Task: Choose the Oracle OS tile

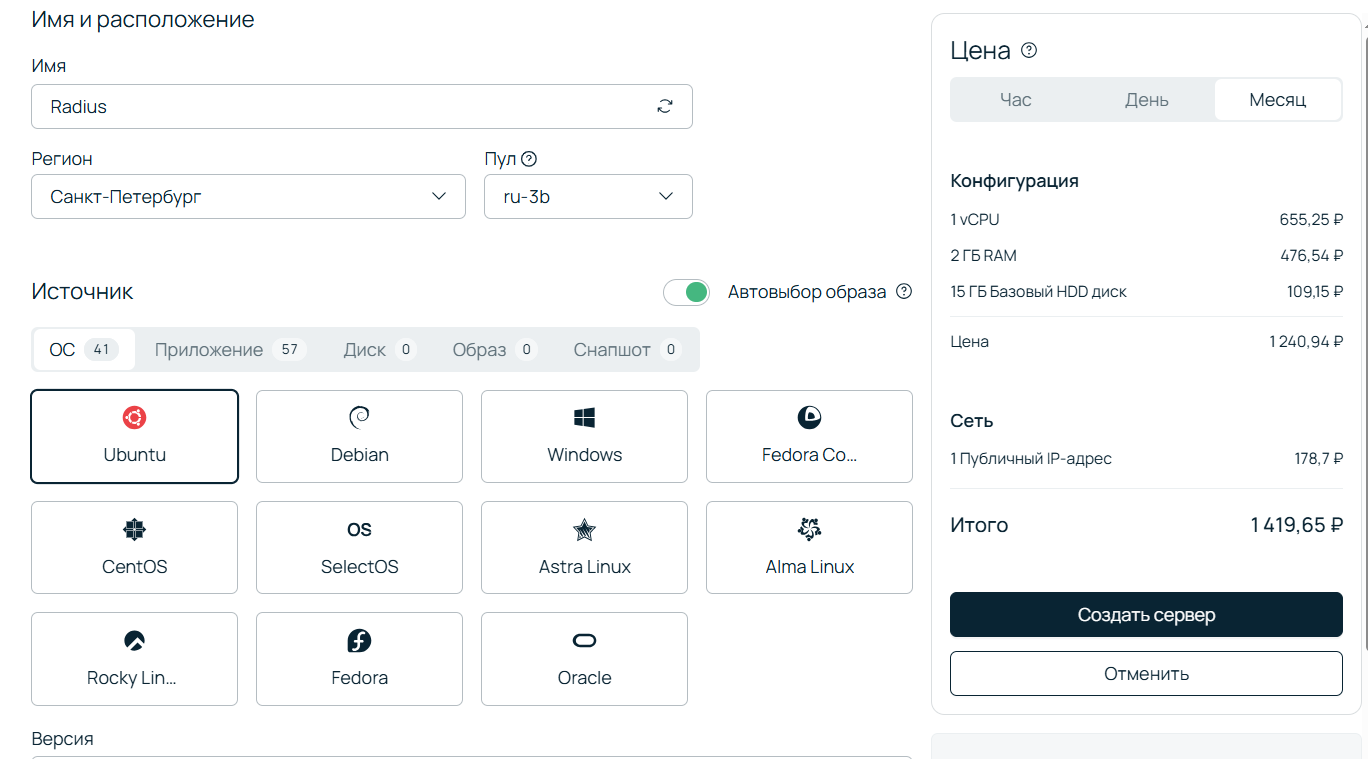Action: tap(584, 659)
